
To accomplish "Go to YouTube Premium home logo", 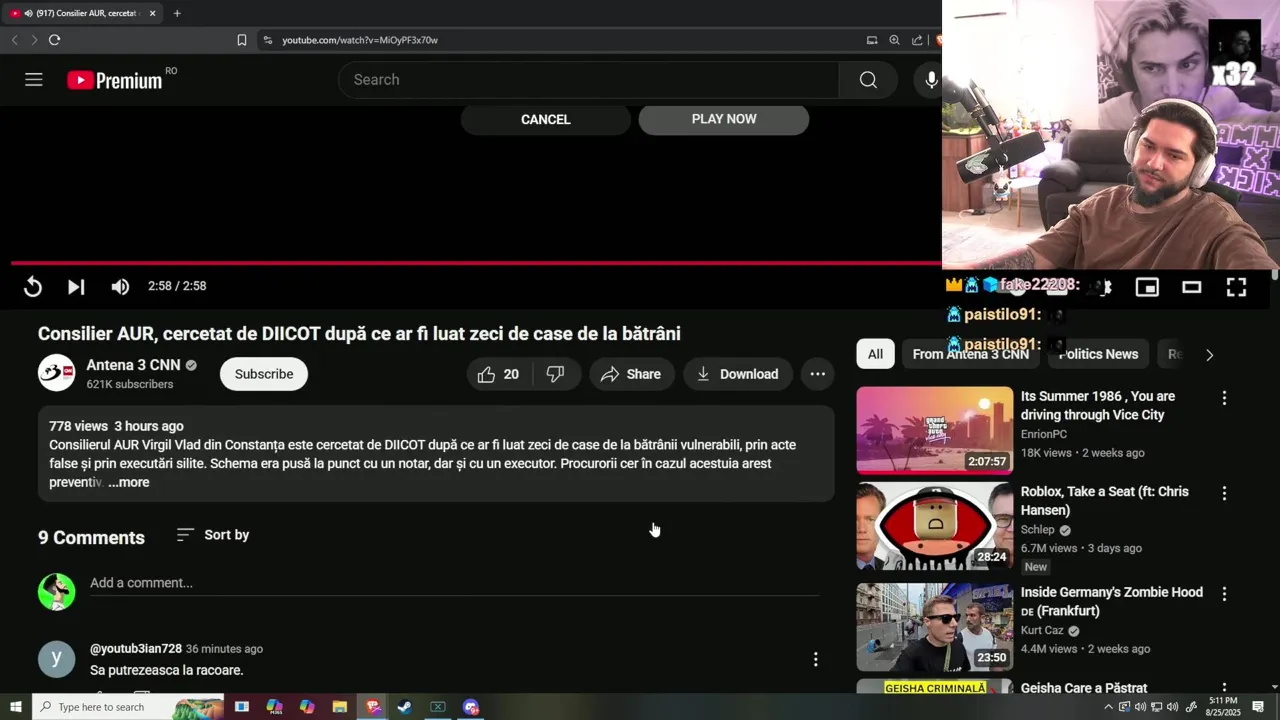I will coord(115,80).
